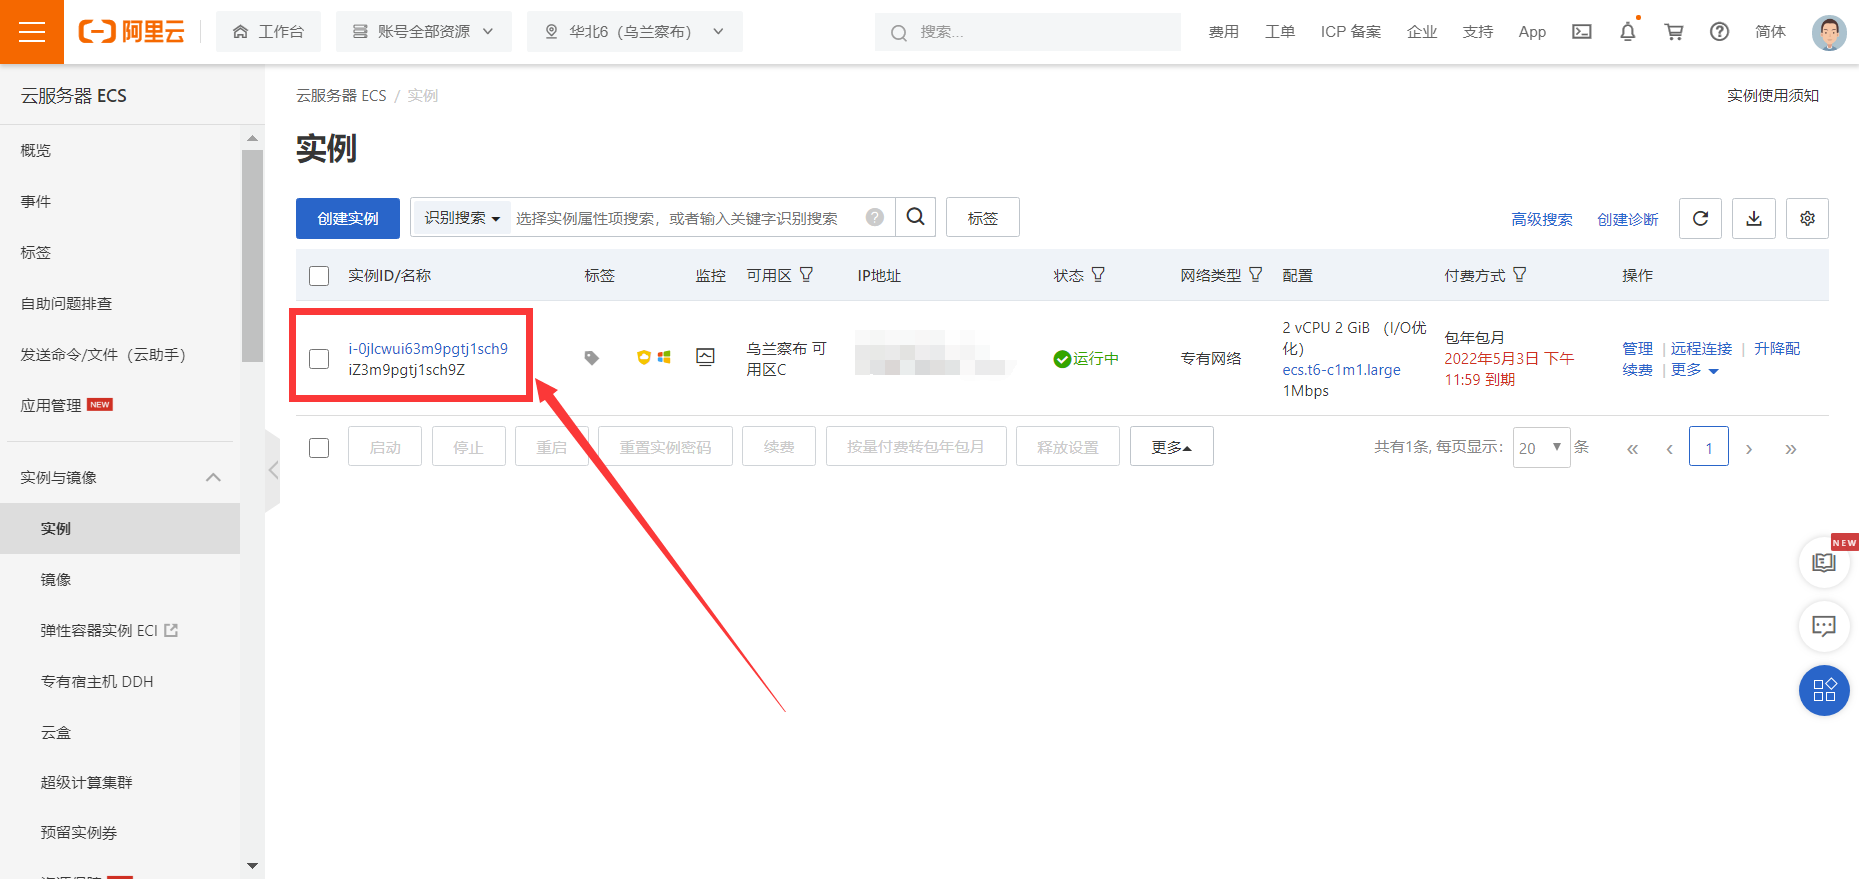Open the floating guide book icon

pyautogui.click(x=1824, y=563)
